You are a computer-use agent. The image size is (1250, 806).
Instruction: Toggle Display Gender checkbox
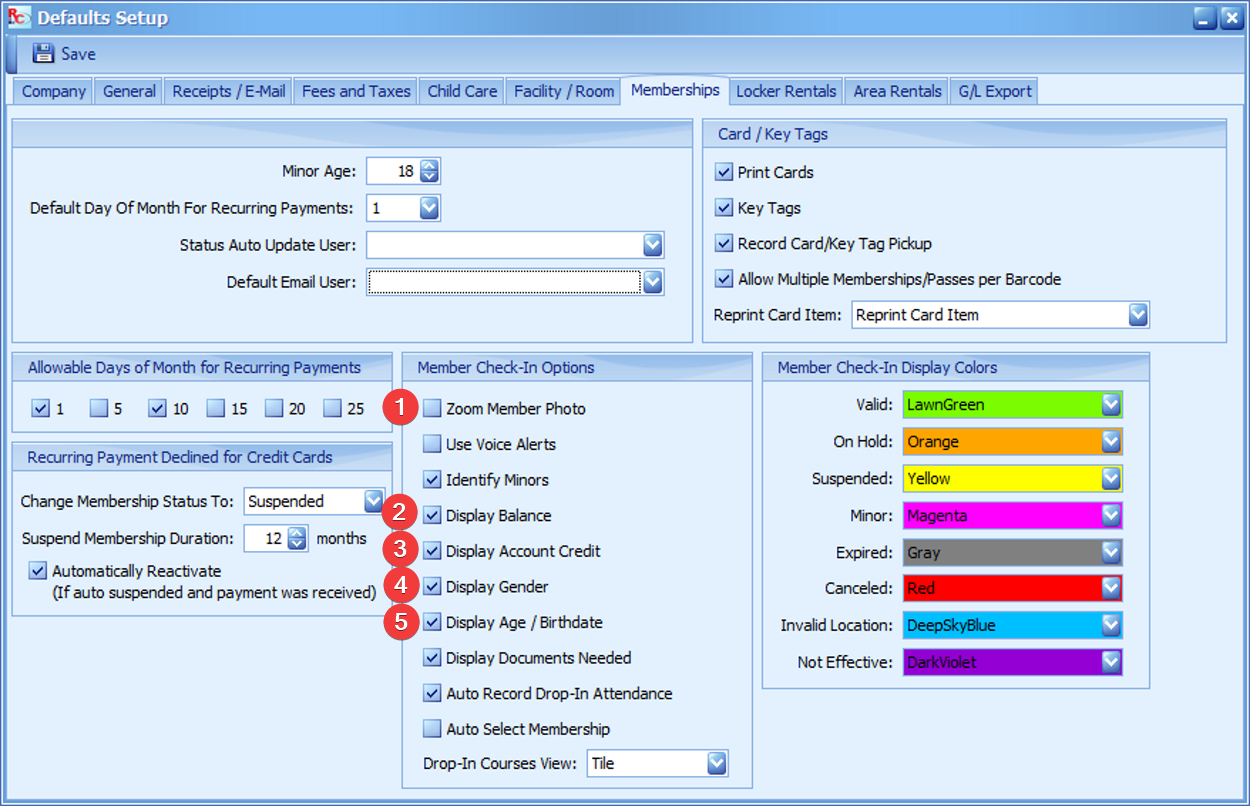click(432, 586)
